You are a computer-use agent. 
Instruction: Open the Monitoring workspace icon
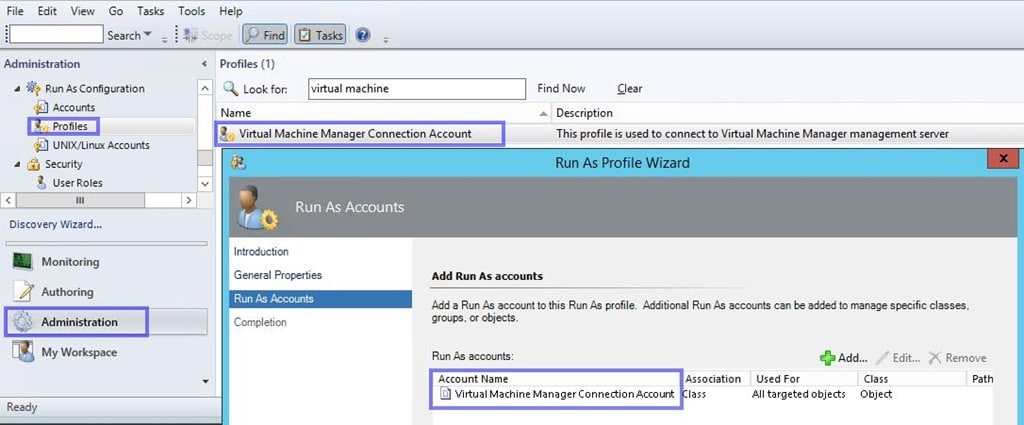tap(22, 262)
